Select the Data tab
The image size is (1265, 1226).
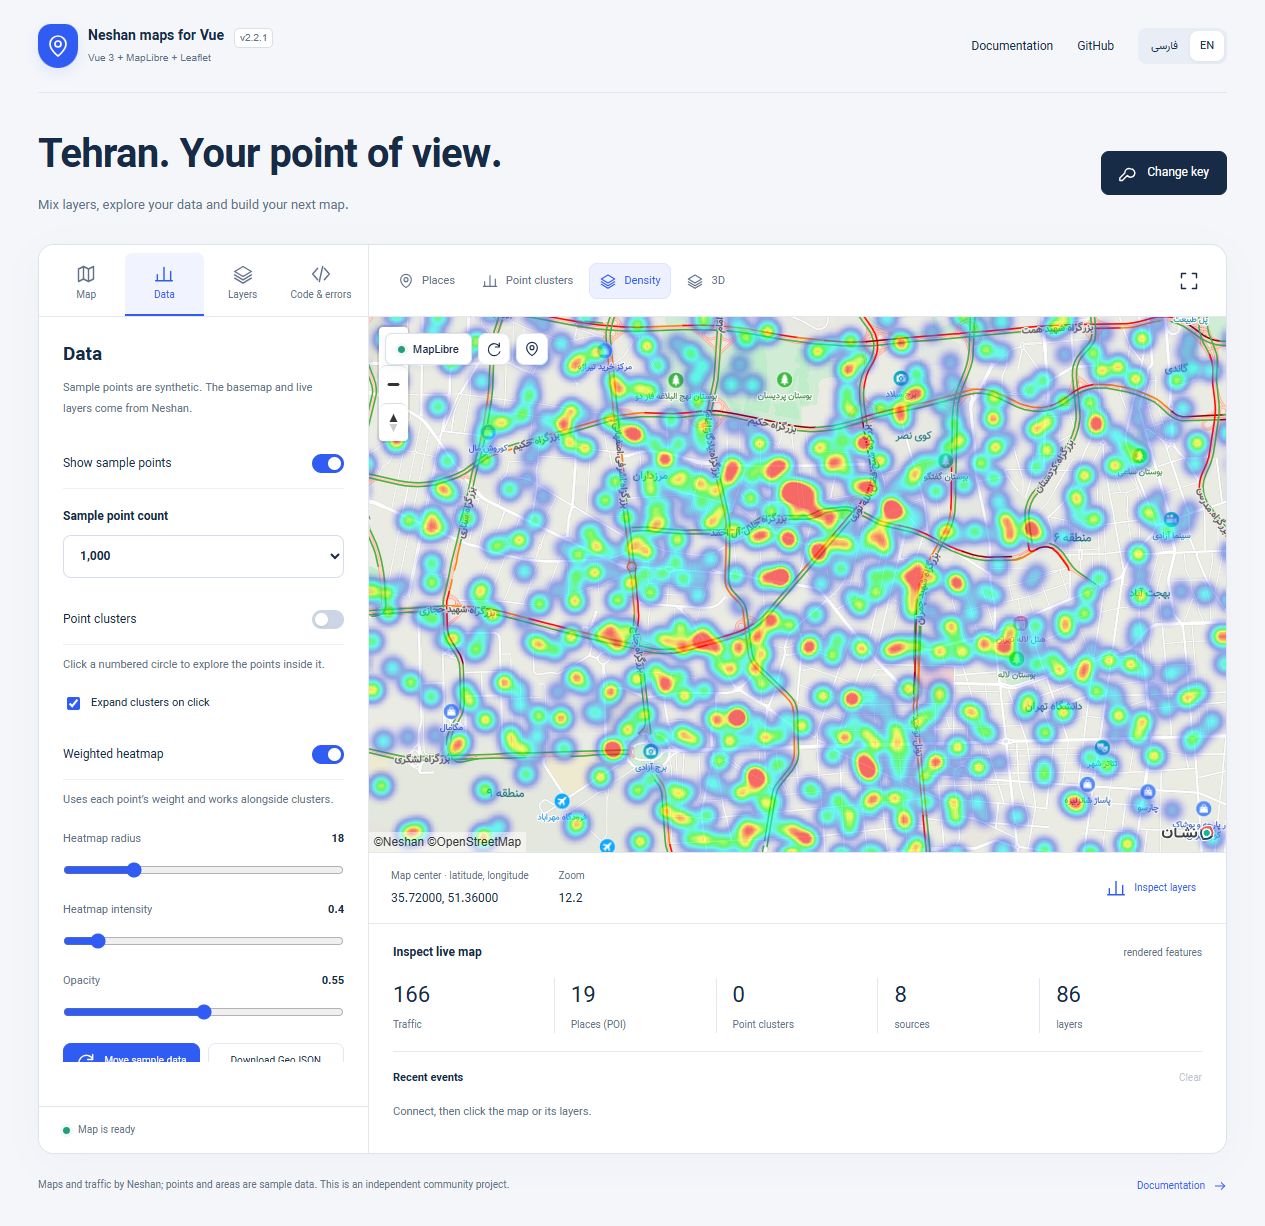(x=164, y=283)
